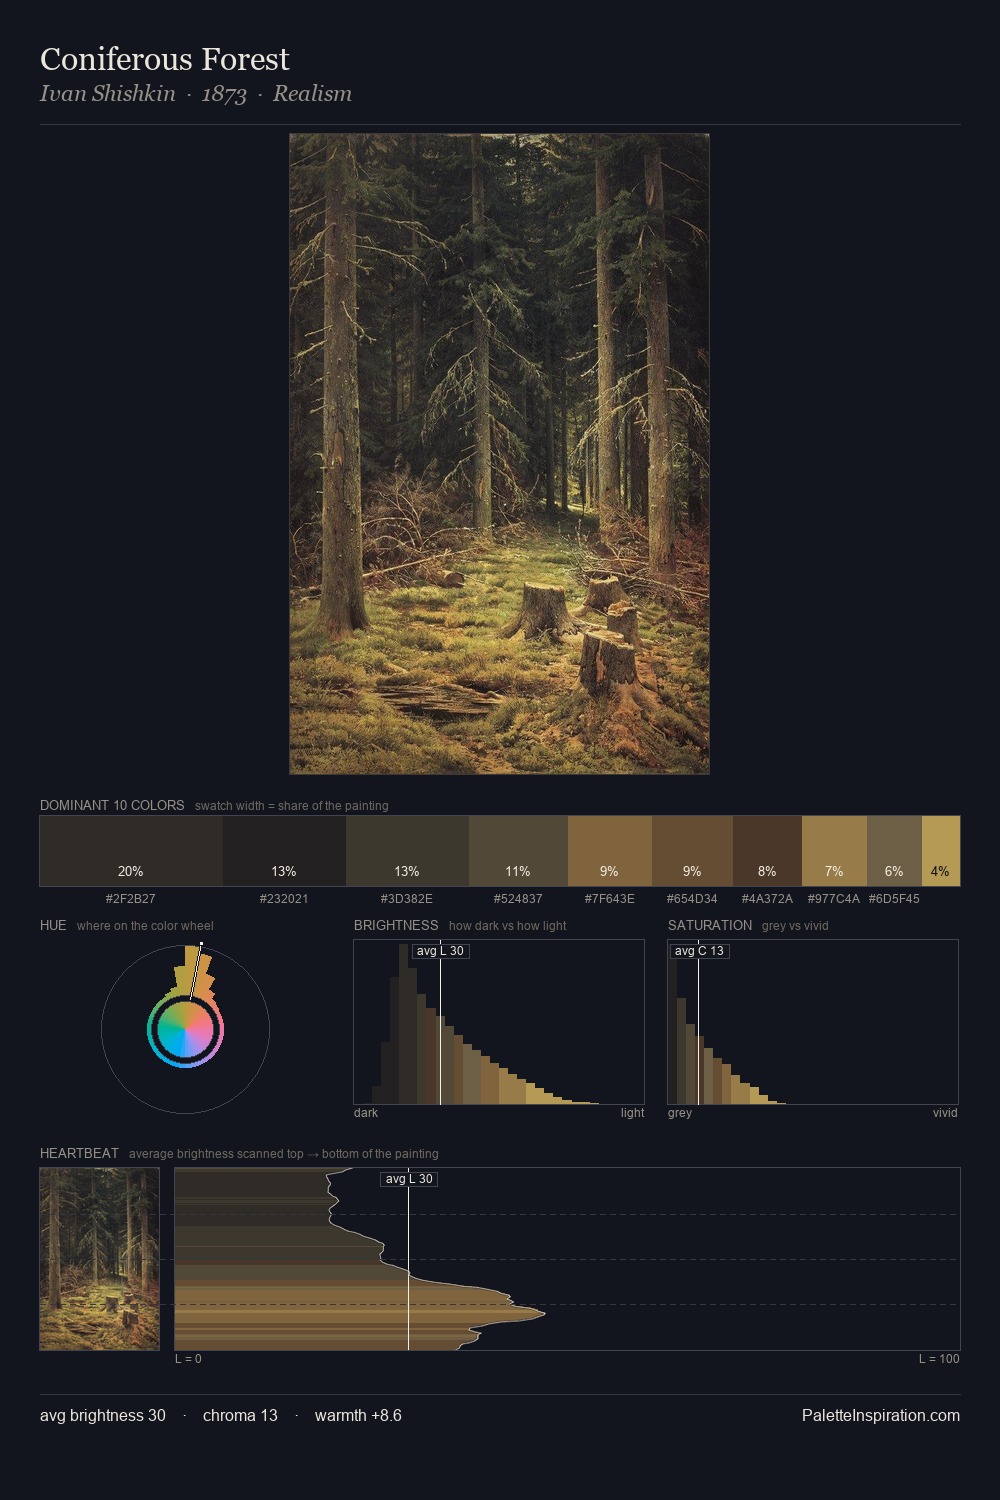Viewport: 1000px width, 1500px height.
Task: Click the 8% swatch for #4A372A
Action: point(767,851)
